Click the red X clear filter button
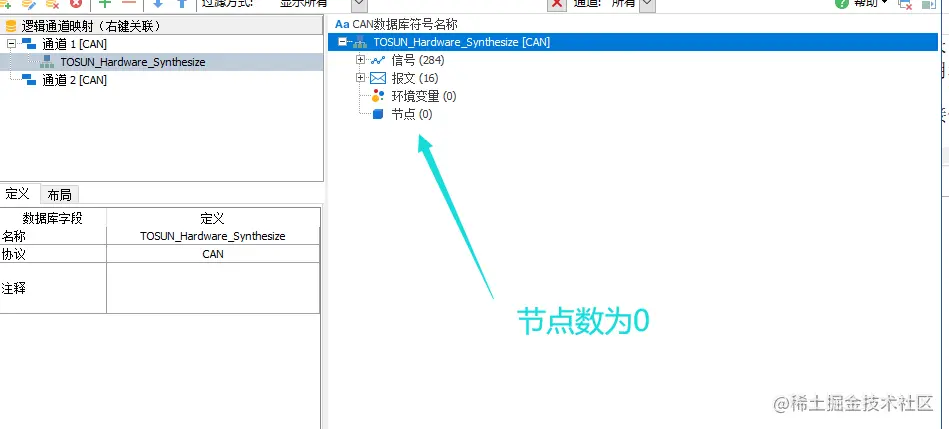 pos(557,4)
